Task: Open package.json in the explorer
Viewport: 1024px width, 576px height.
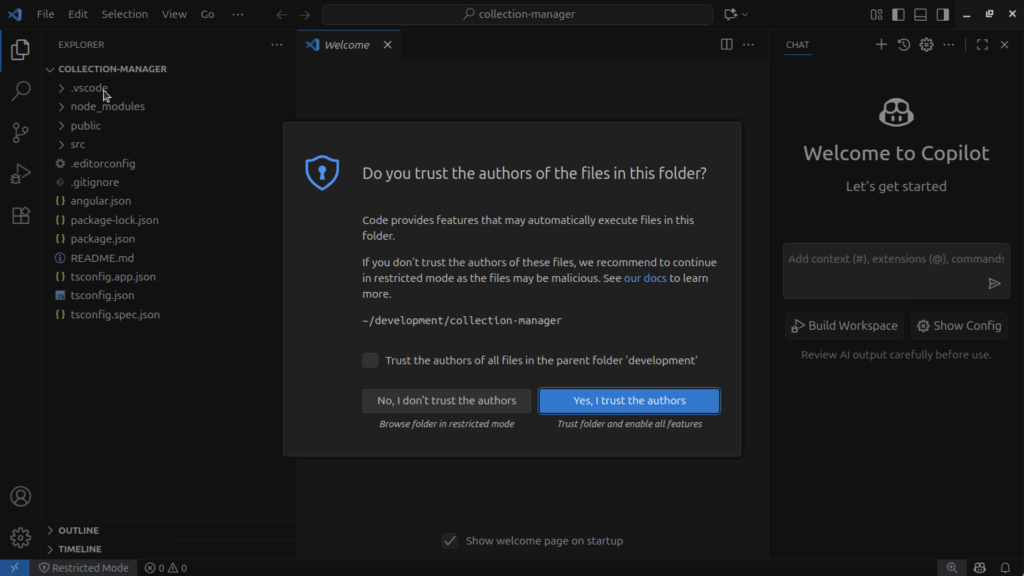Action: pyautogui.click(x=102, y=239)
